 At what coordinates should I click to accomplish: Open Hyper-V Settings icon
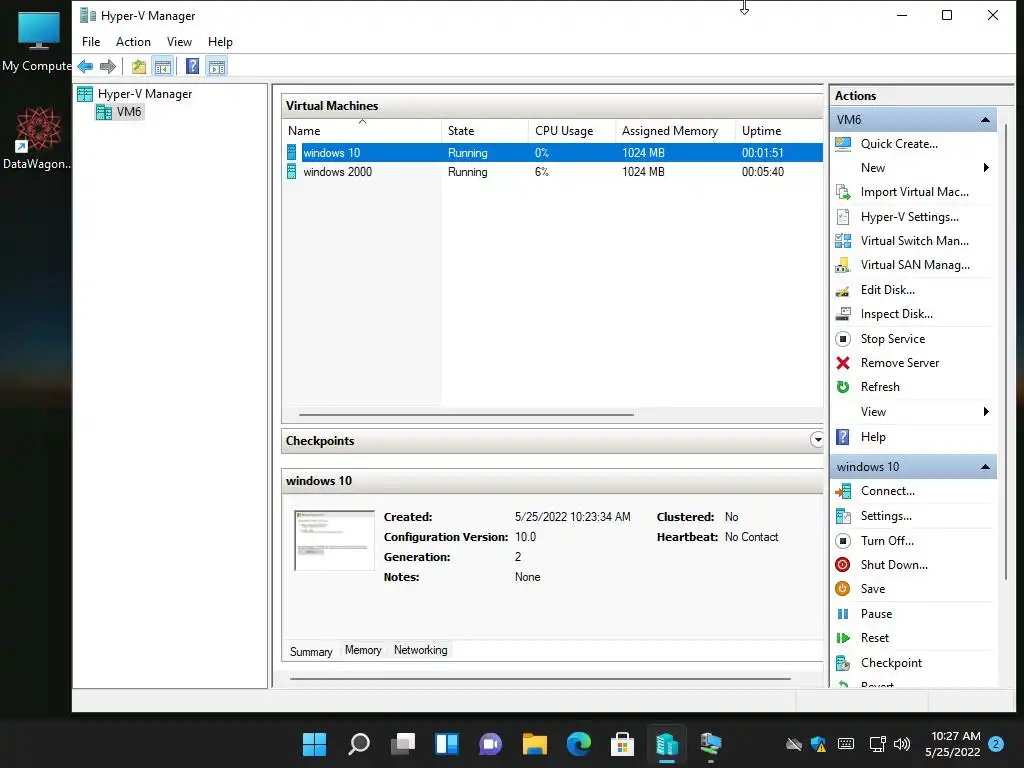(x=843, y=217)
